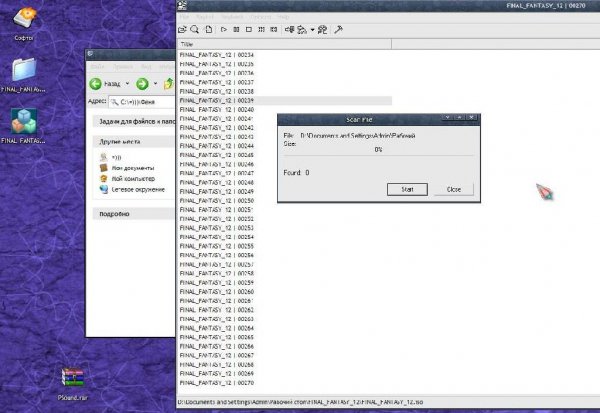Viewport: 600px width, 413px height.
Task: Open the Вид menu in Explorer
Action: click(146, 67)
